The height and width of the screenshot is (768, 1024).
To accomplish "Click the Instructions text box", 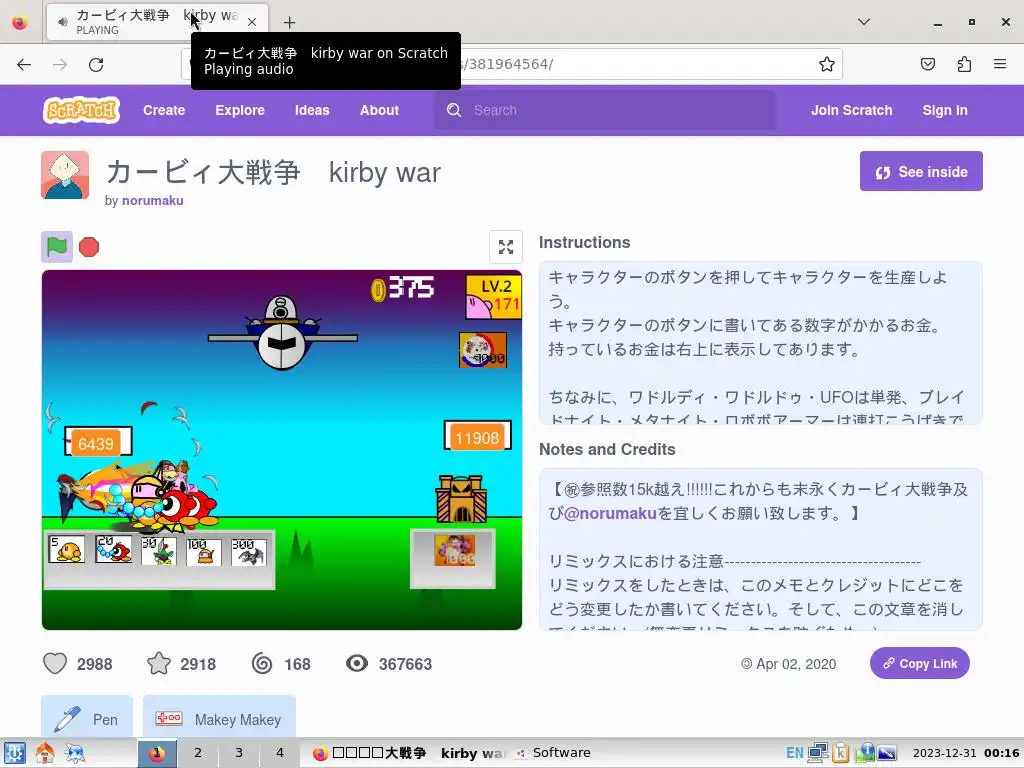I will tap(761, 343).
